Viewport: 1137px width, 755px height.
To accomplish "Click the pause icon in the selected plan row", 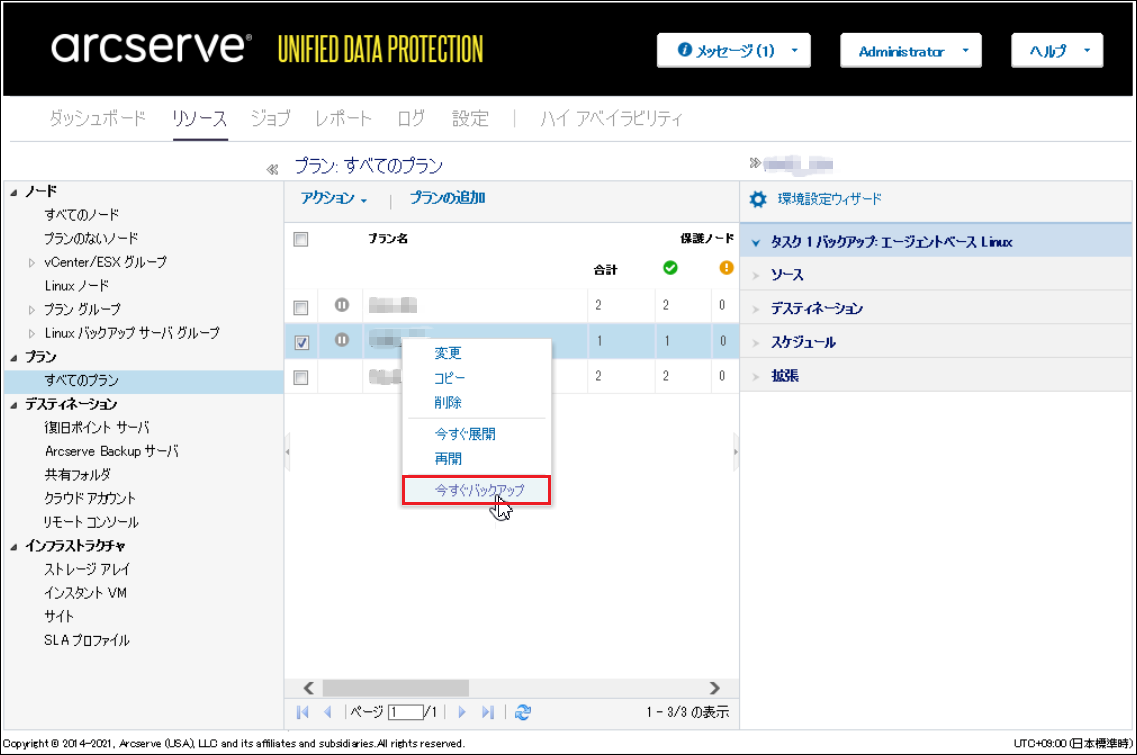I will [x=342, y=340].
